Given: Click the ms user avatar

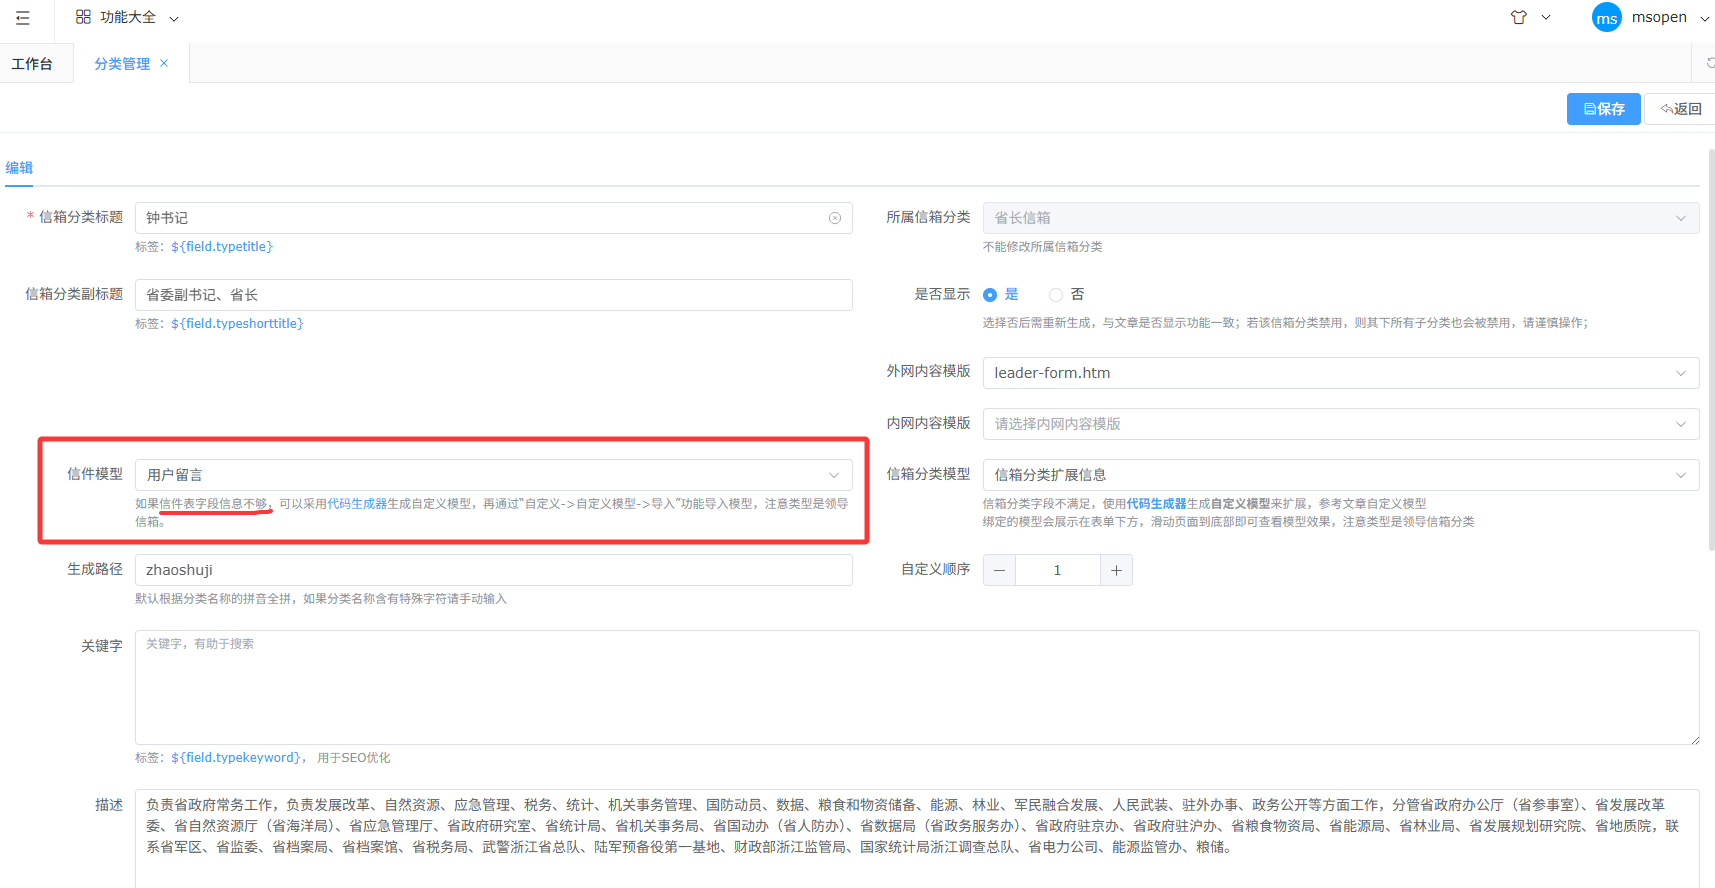Looking at the screenshot, I should coord(1606,18).
